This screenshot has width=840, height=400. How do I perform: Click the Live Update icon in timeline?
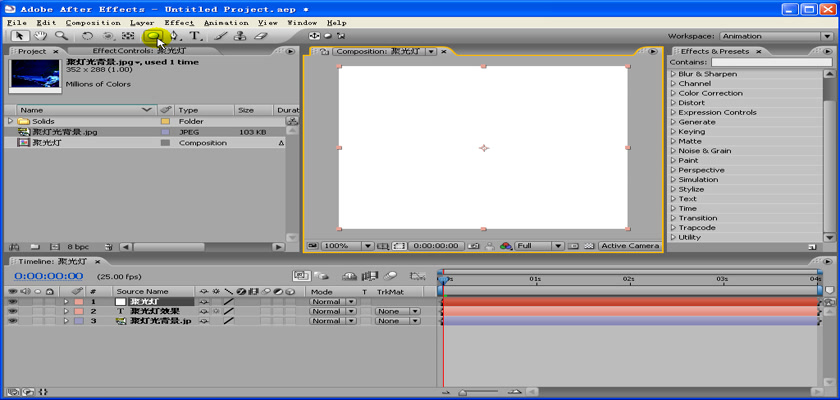coord(302,276)
